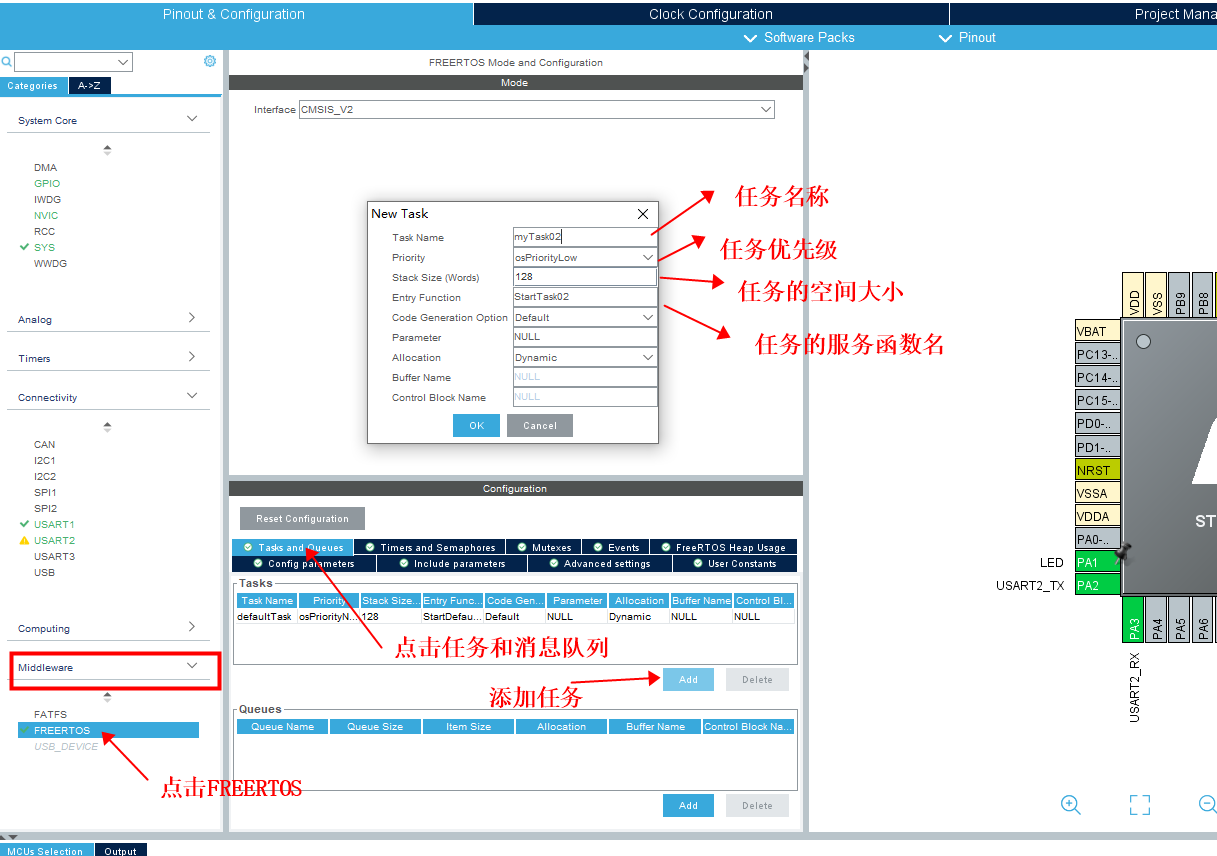Select the VBAT pin
Screen dimensions: 1217x856
point(1098,331)
